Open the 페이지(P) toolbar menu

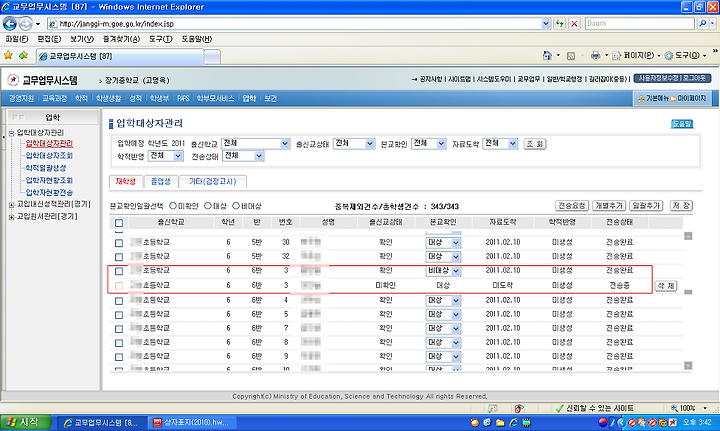[x=636, y=56]
